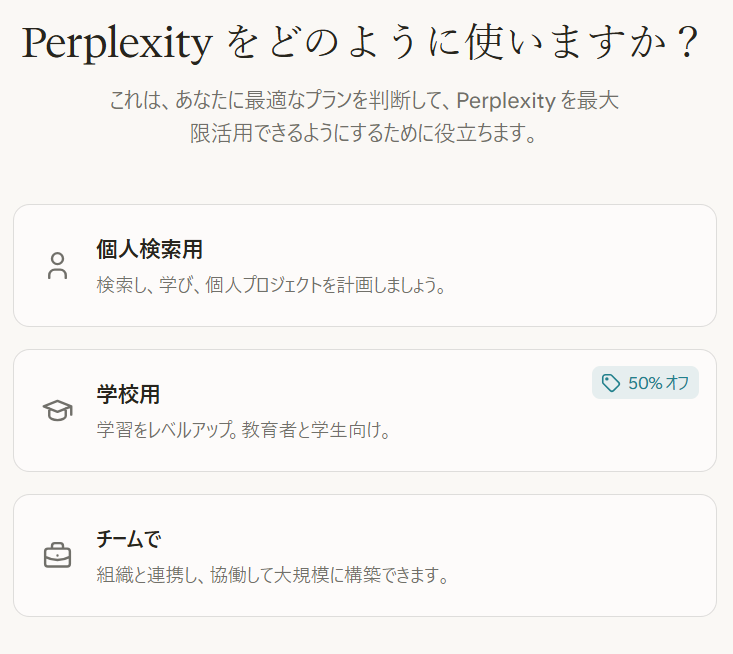The height and width of the screenshot is (654, 733).
Task: Select the チームで option title
Action: click(128, 539)
